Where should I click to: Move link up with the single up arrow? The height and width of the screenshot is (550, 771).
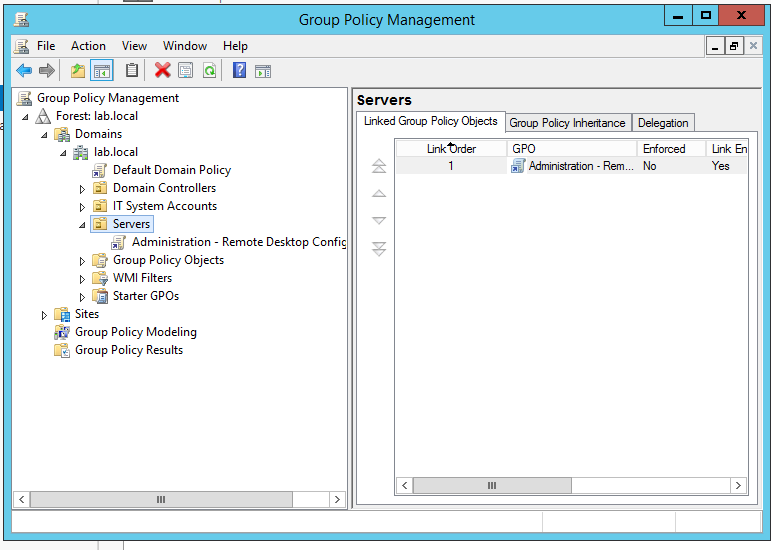tap(379, 194)
